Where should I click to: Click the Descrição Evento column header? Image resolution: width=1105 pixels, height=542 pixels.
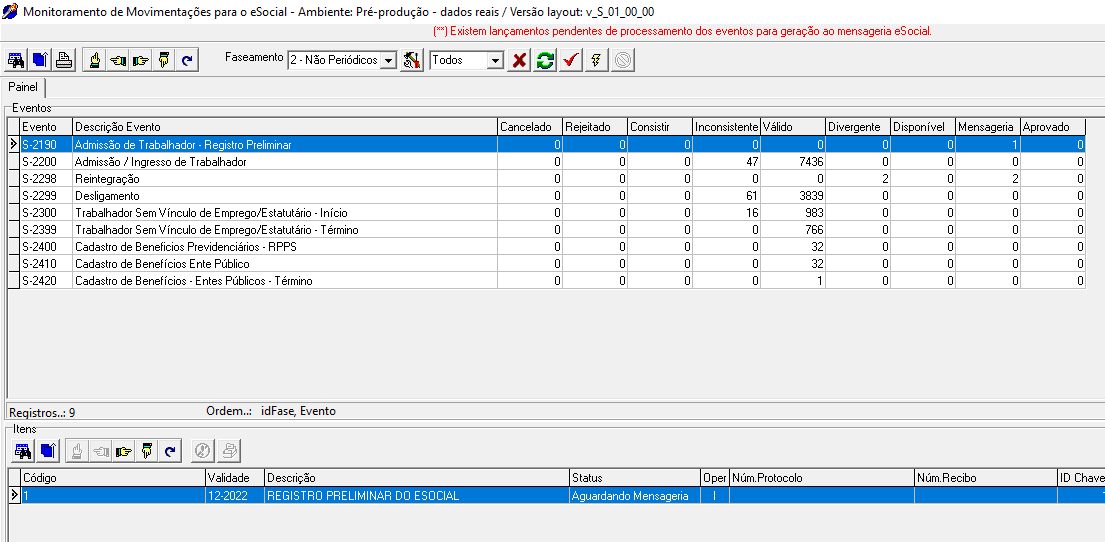pyautogui.click(x=285, y=127)
